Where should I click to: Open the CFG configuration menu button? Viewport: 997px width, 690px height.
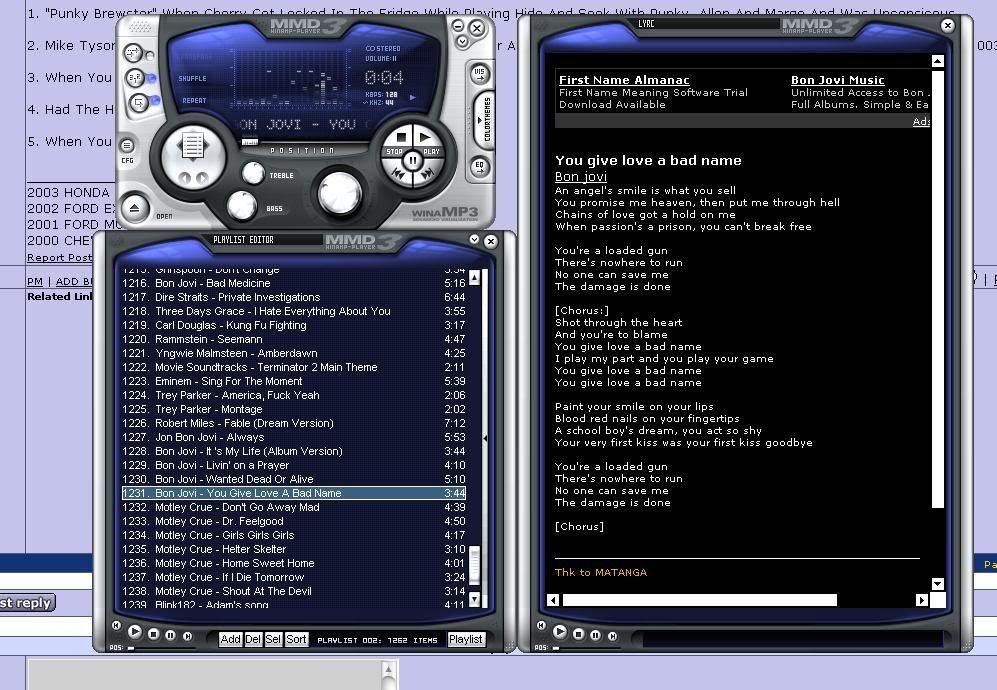click(x=127, y=146)
